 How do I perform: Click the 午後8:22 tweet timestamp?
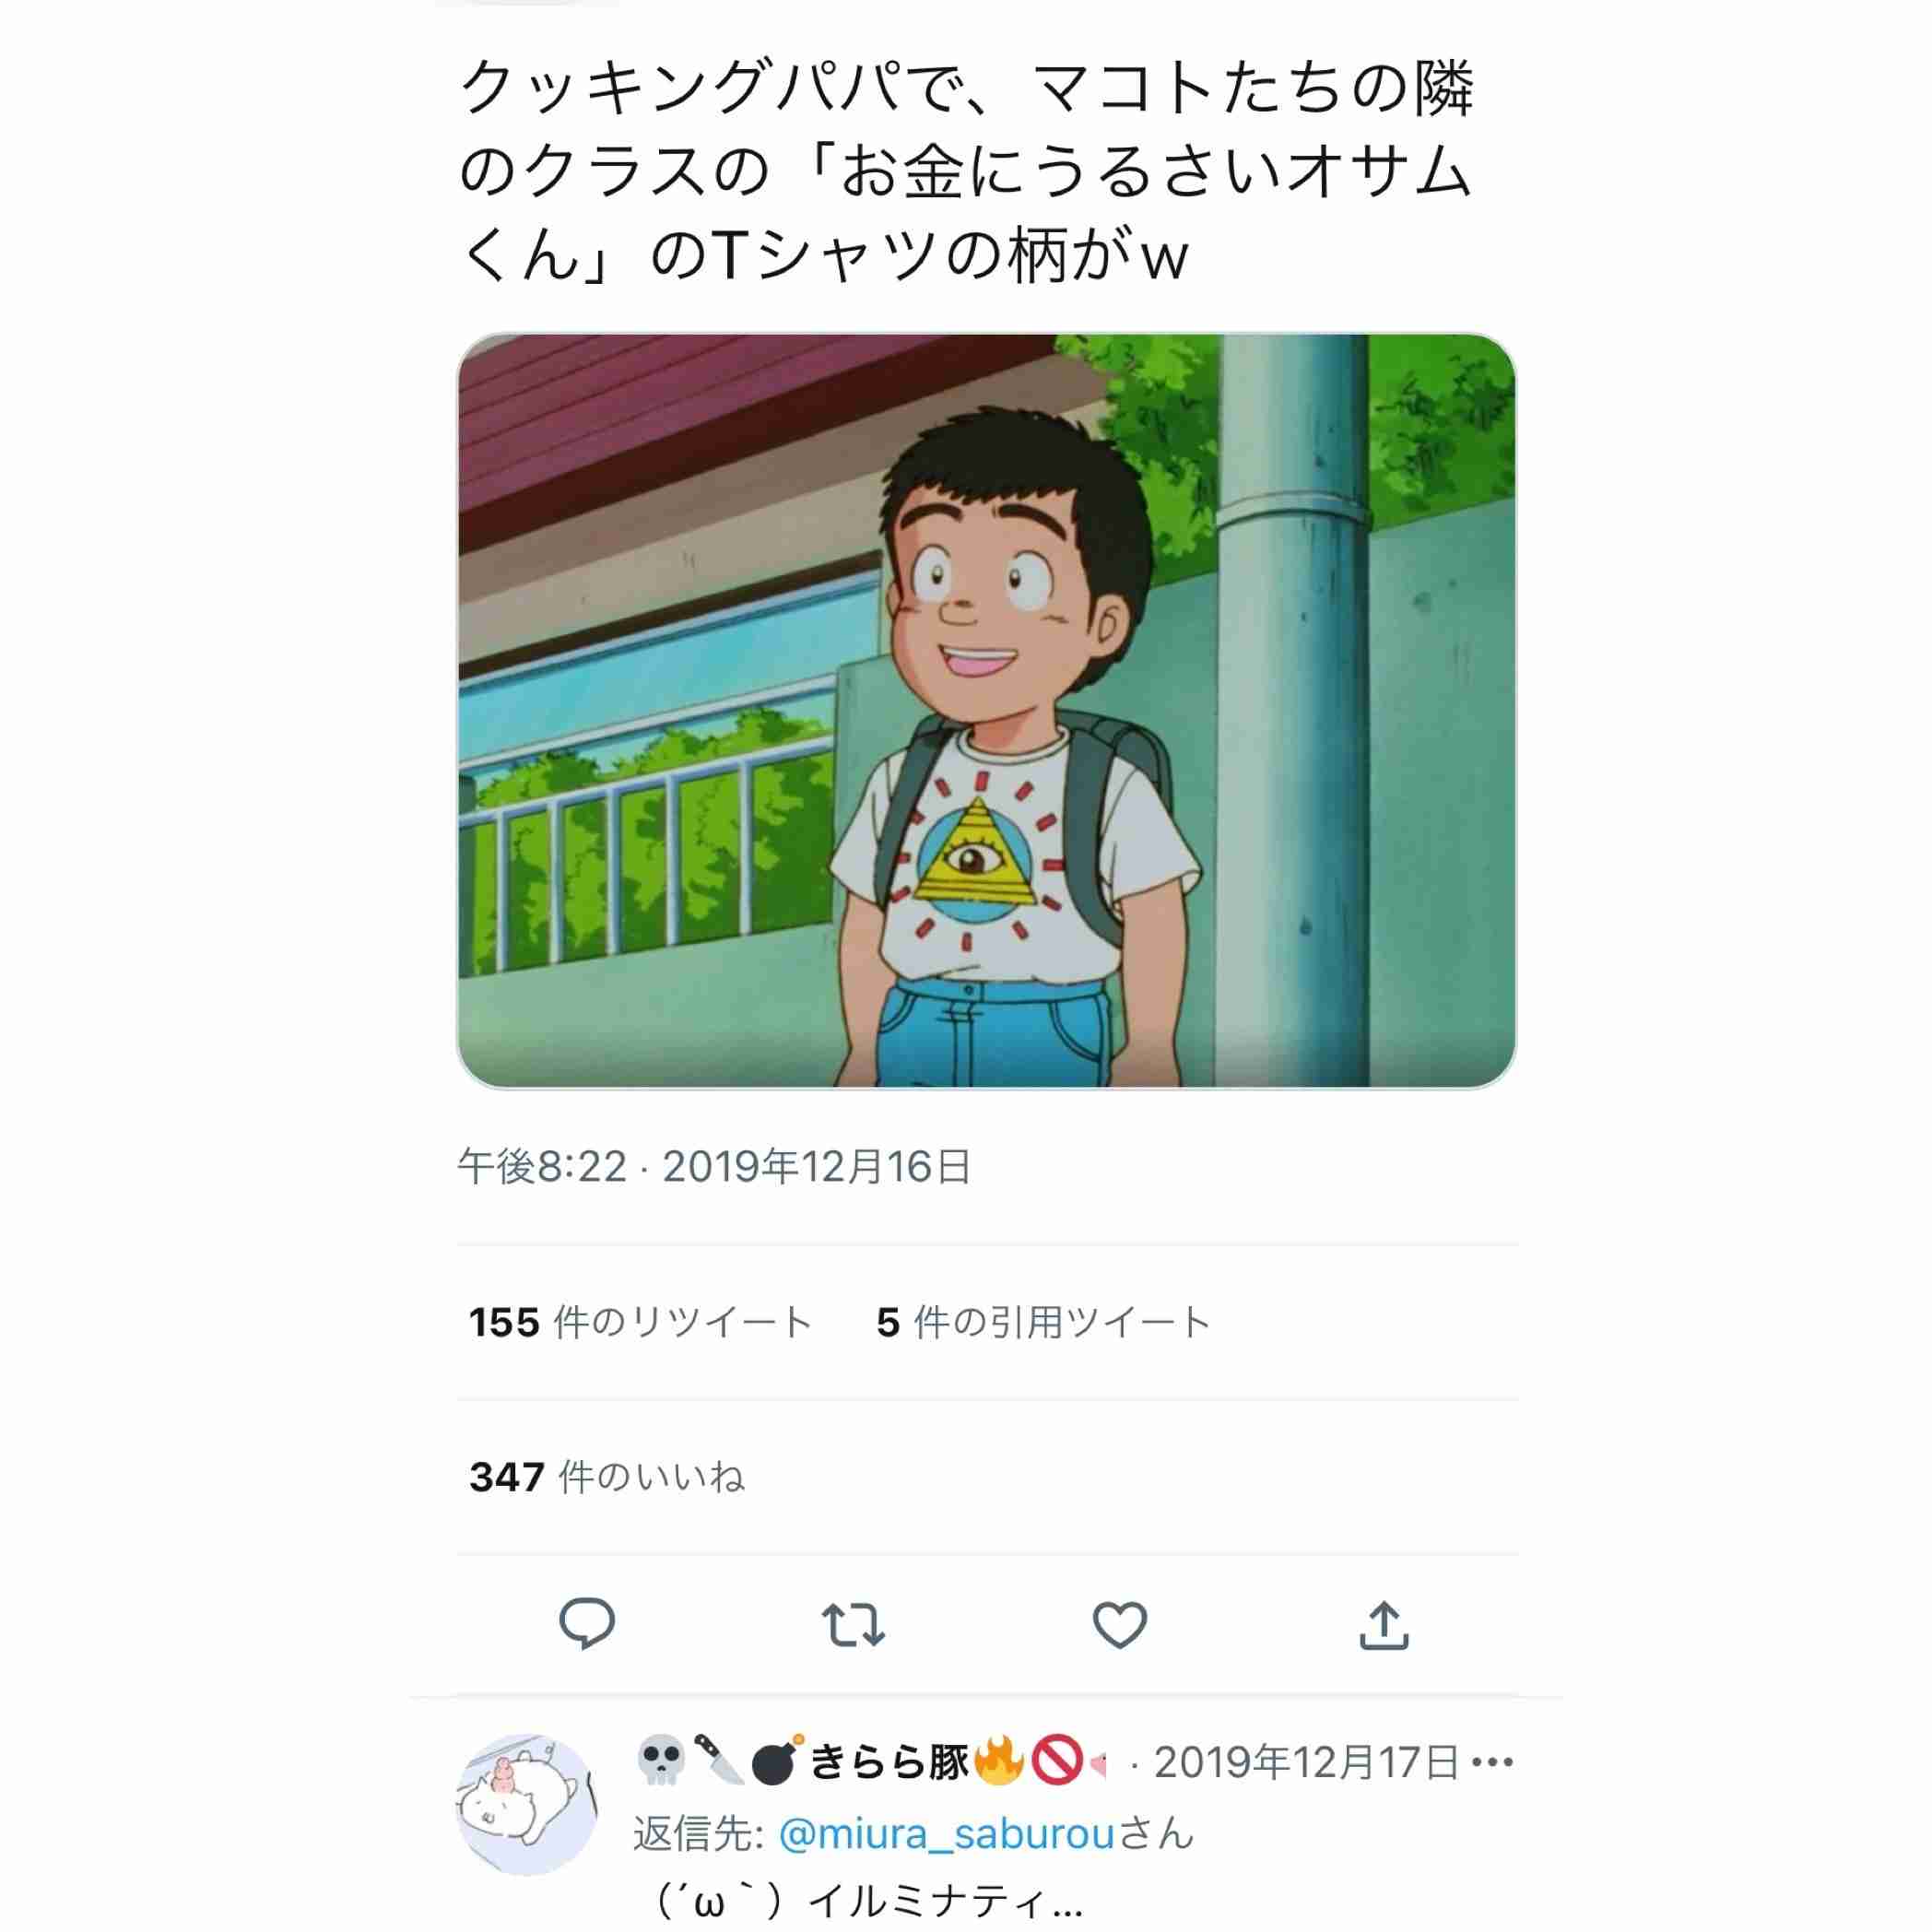pyautogui.click(x=542, y=1166)
